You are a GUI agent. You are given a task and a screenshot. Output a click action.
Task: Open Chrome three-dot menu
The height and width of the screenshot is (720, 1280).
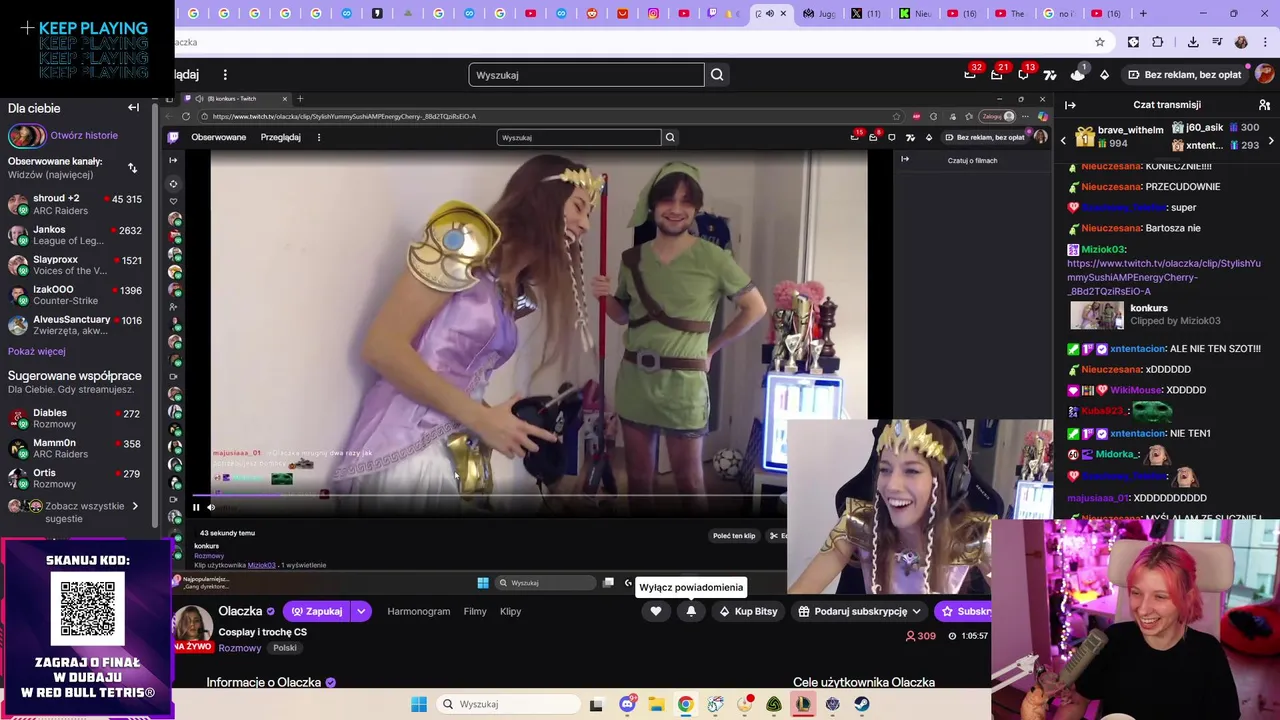tap(1264, 42)
